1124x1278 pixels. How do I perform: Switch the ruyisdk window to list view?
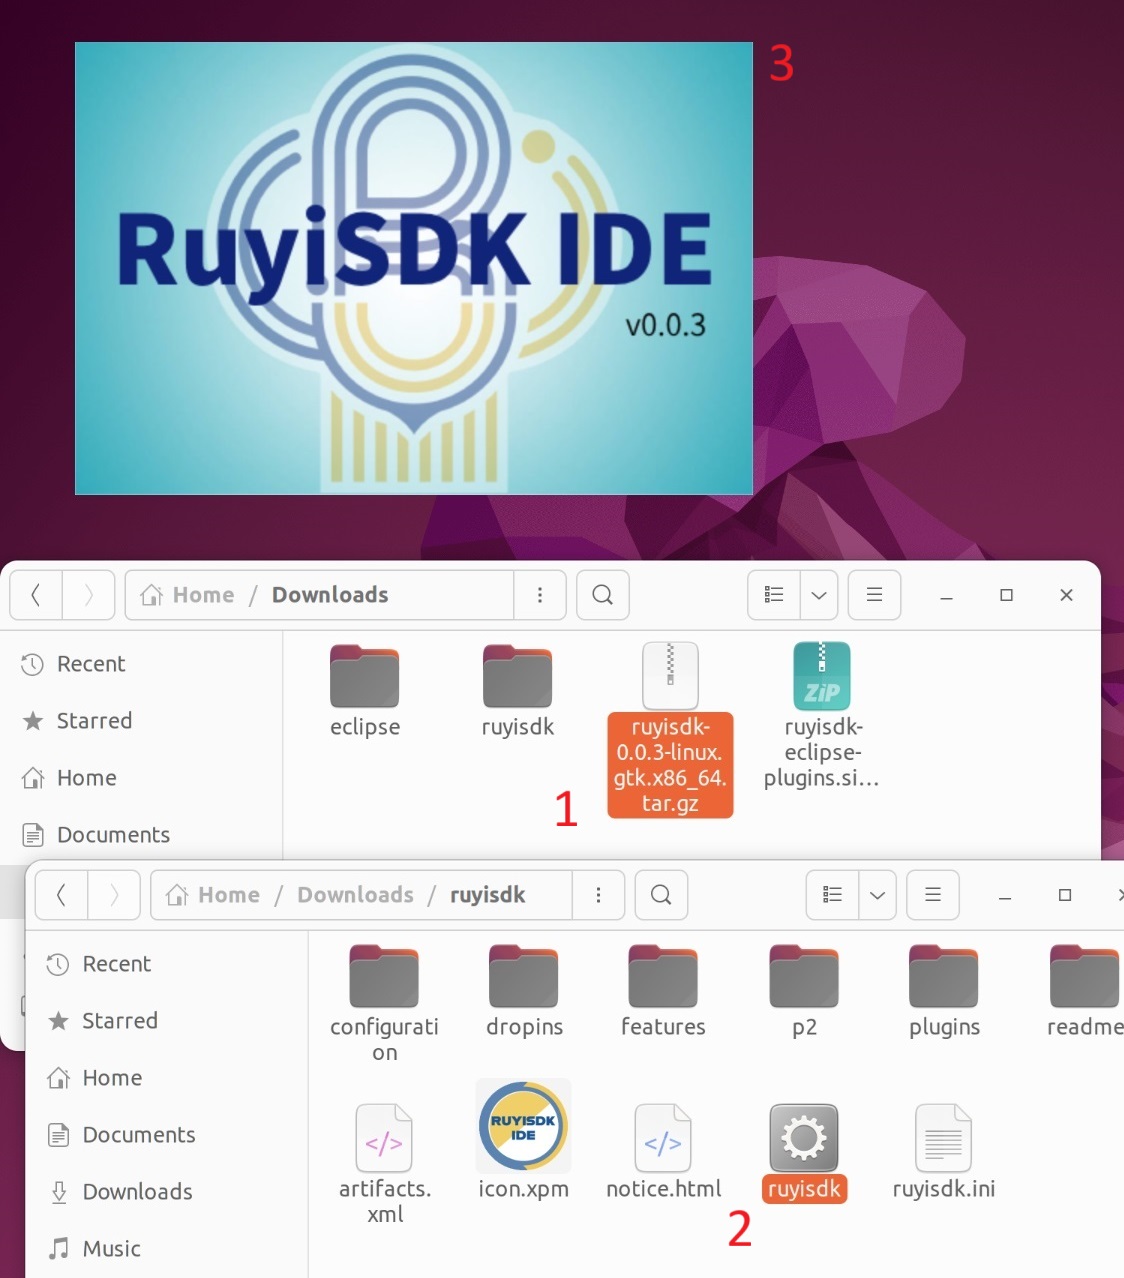pos(830,895)
